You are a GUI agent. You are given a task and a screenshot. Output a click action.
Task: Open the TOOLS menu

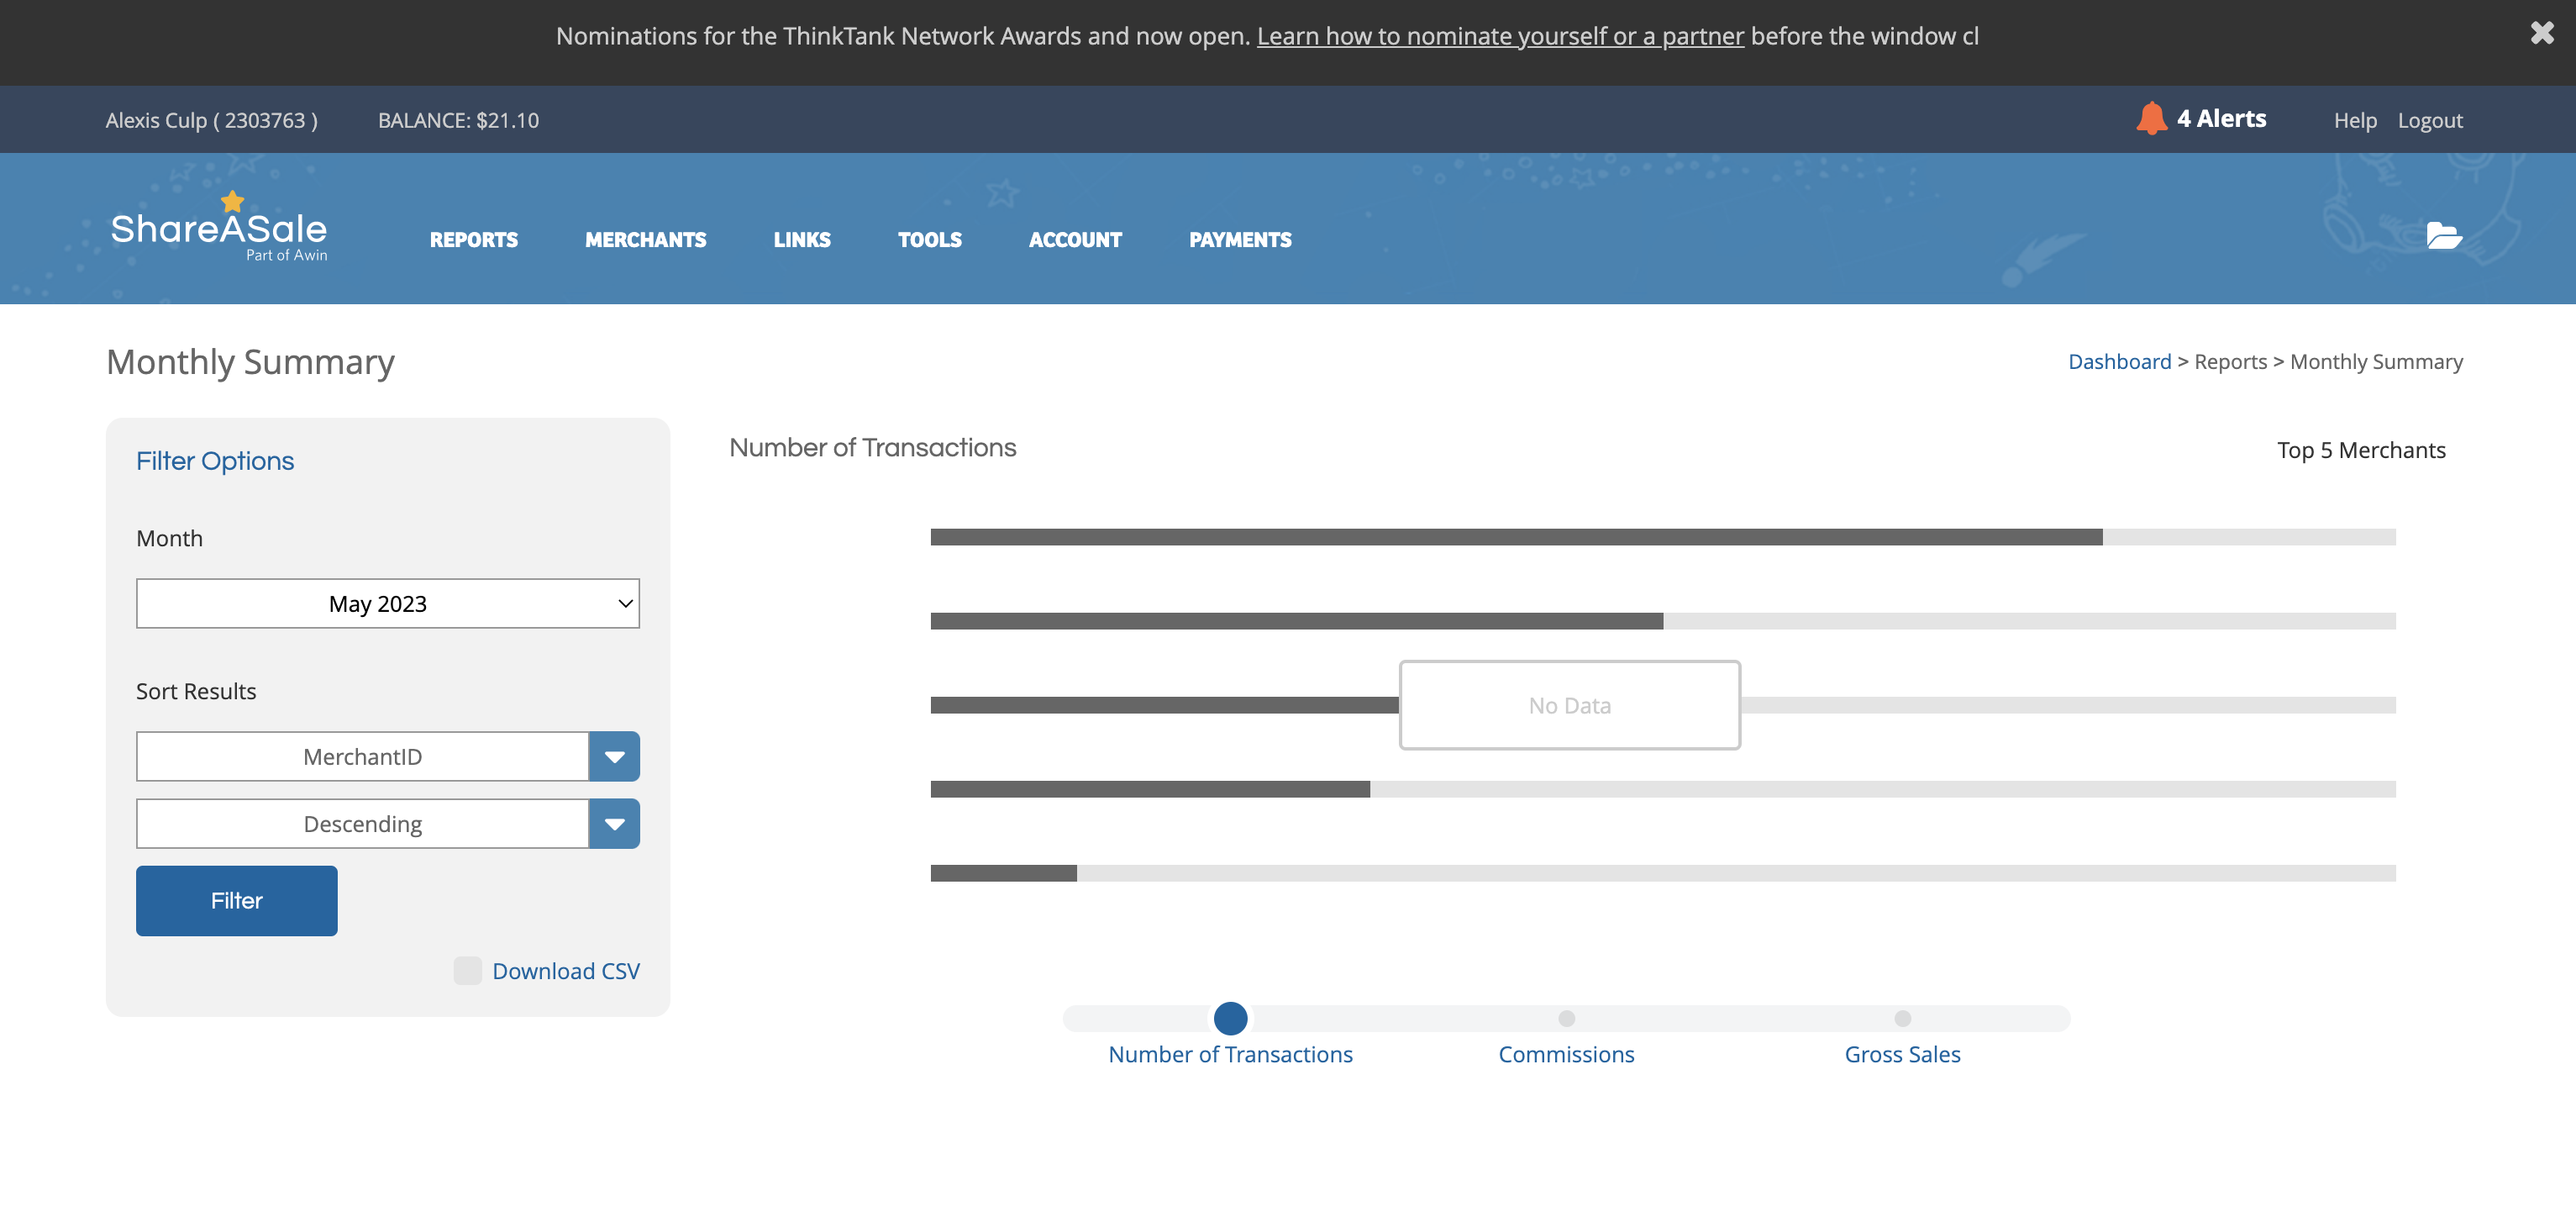tap(930, 240)
